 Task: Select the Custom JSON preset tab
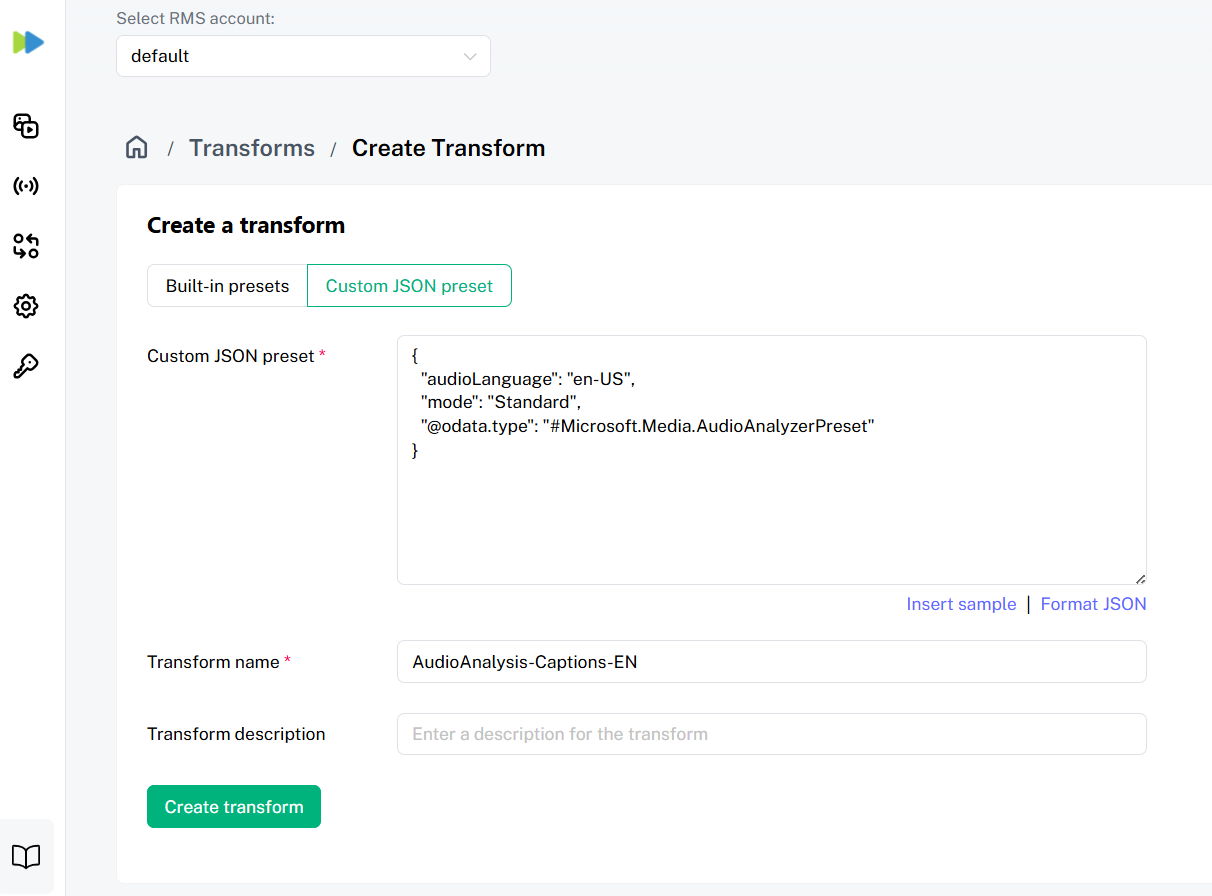pyautogui.click(x=409, y=286)
